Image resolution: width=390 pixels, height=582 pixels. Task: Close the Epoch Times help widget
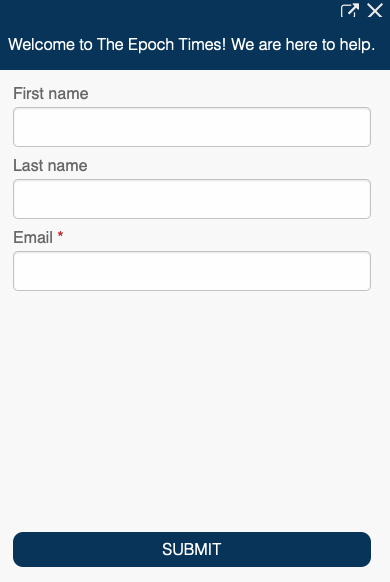tap(375, 10)
